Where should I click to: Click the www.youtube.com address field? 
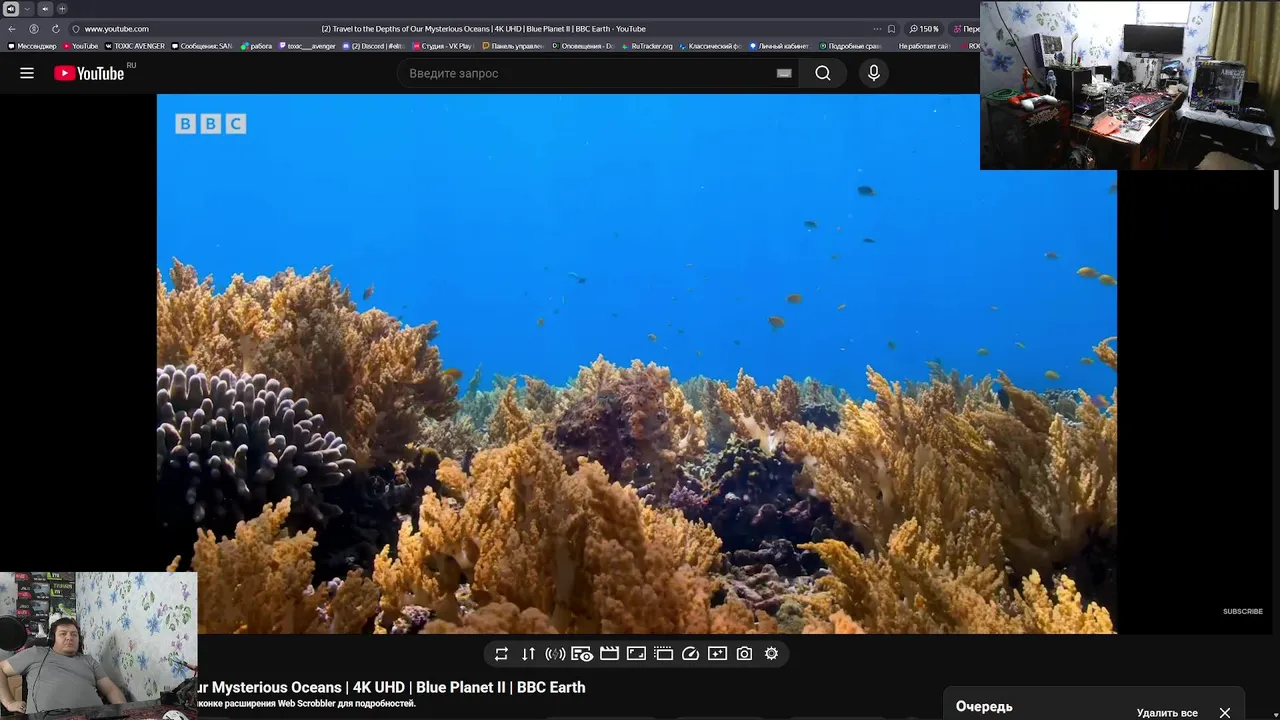(x=116, y=29)
